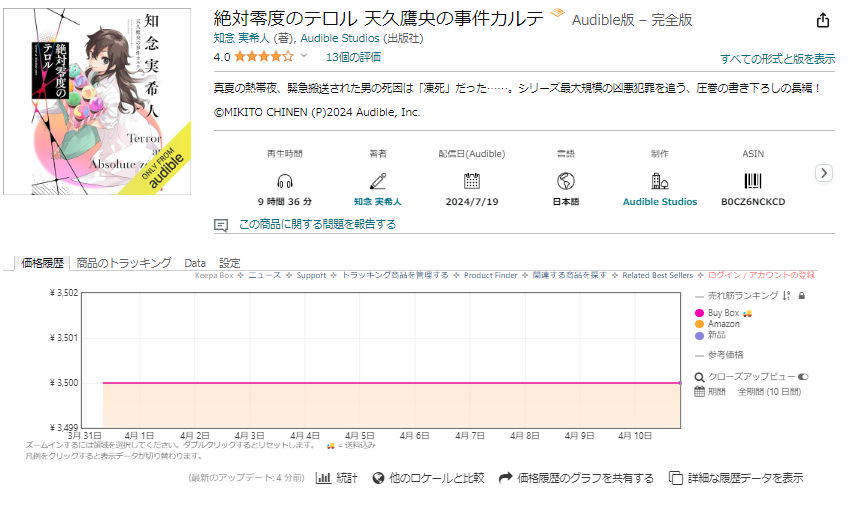Viewport: 852px width, 518px height.
Task: Toggle 売れ筋ランキング legend entry
Action: coord(742,296)
